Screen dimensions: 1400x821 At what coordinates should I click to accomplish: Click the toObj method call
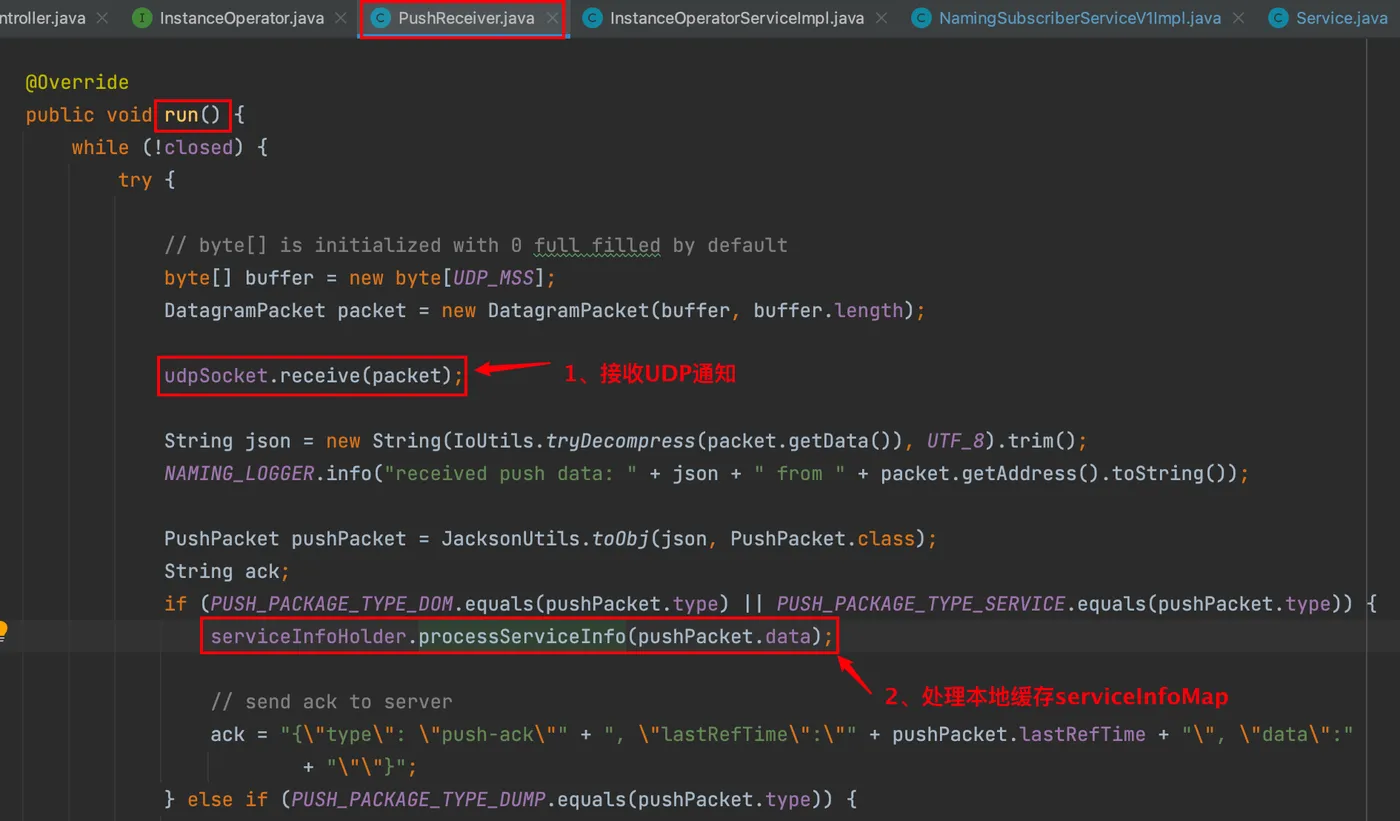pyautogui.click(x=620, y=539)
